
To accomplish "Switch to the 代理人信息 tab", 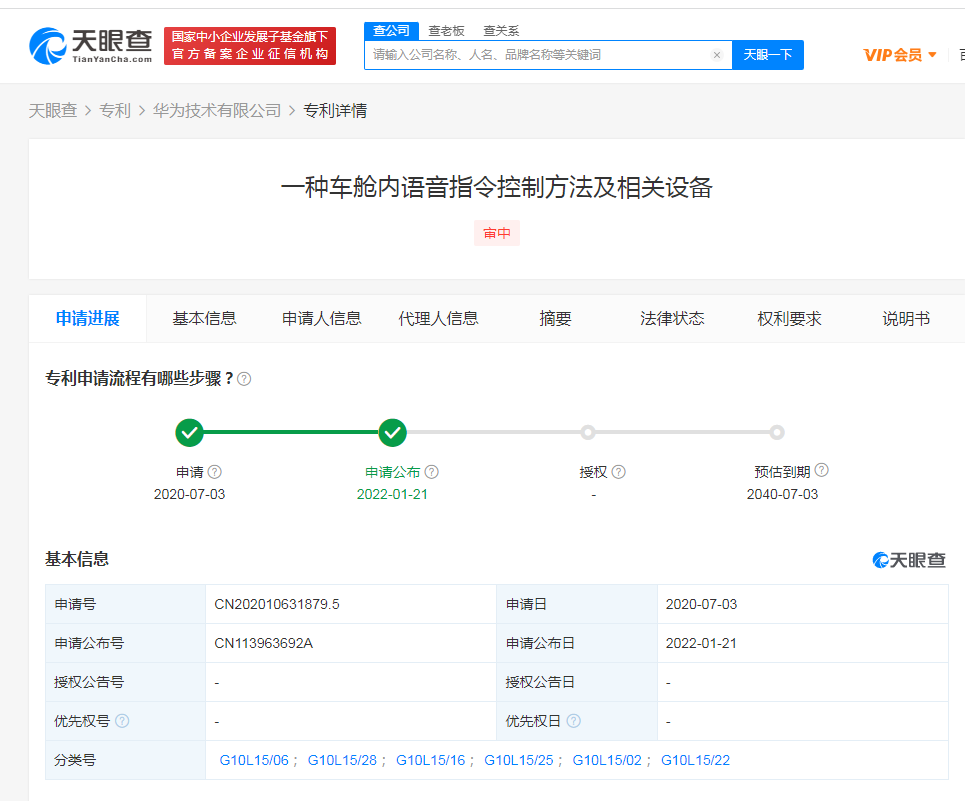I will click(x=438, y=319).
